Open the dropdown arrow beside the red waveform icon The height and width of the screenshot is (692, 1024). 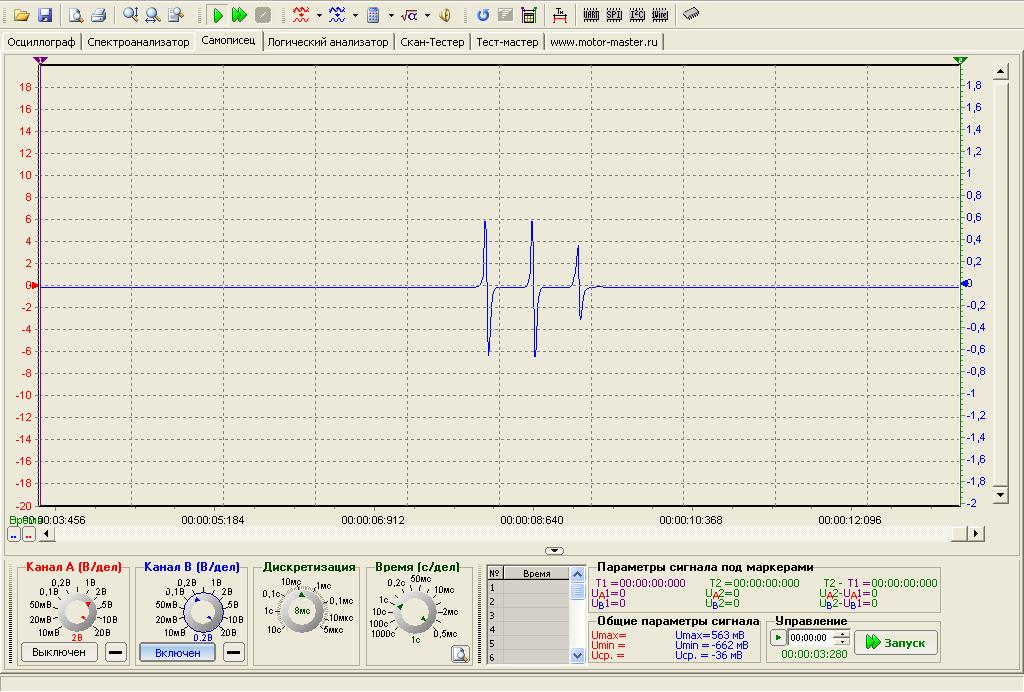coord(319,15)
